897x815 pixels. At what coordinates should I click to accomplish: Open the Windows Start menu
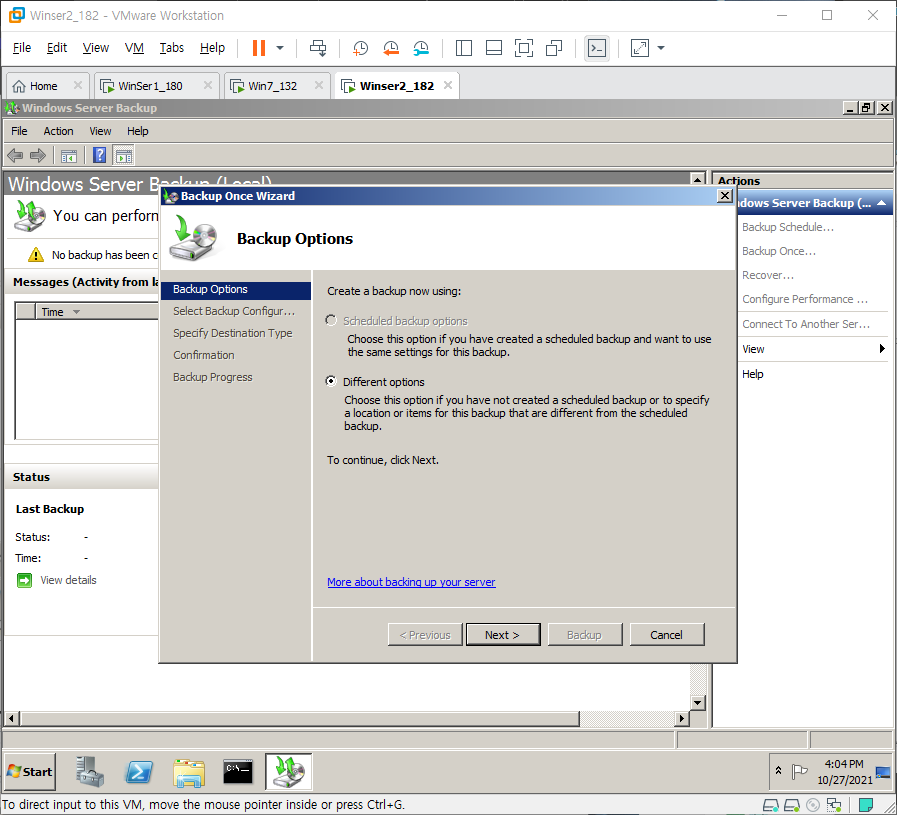click(x=30, y=772)
